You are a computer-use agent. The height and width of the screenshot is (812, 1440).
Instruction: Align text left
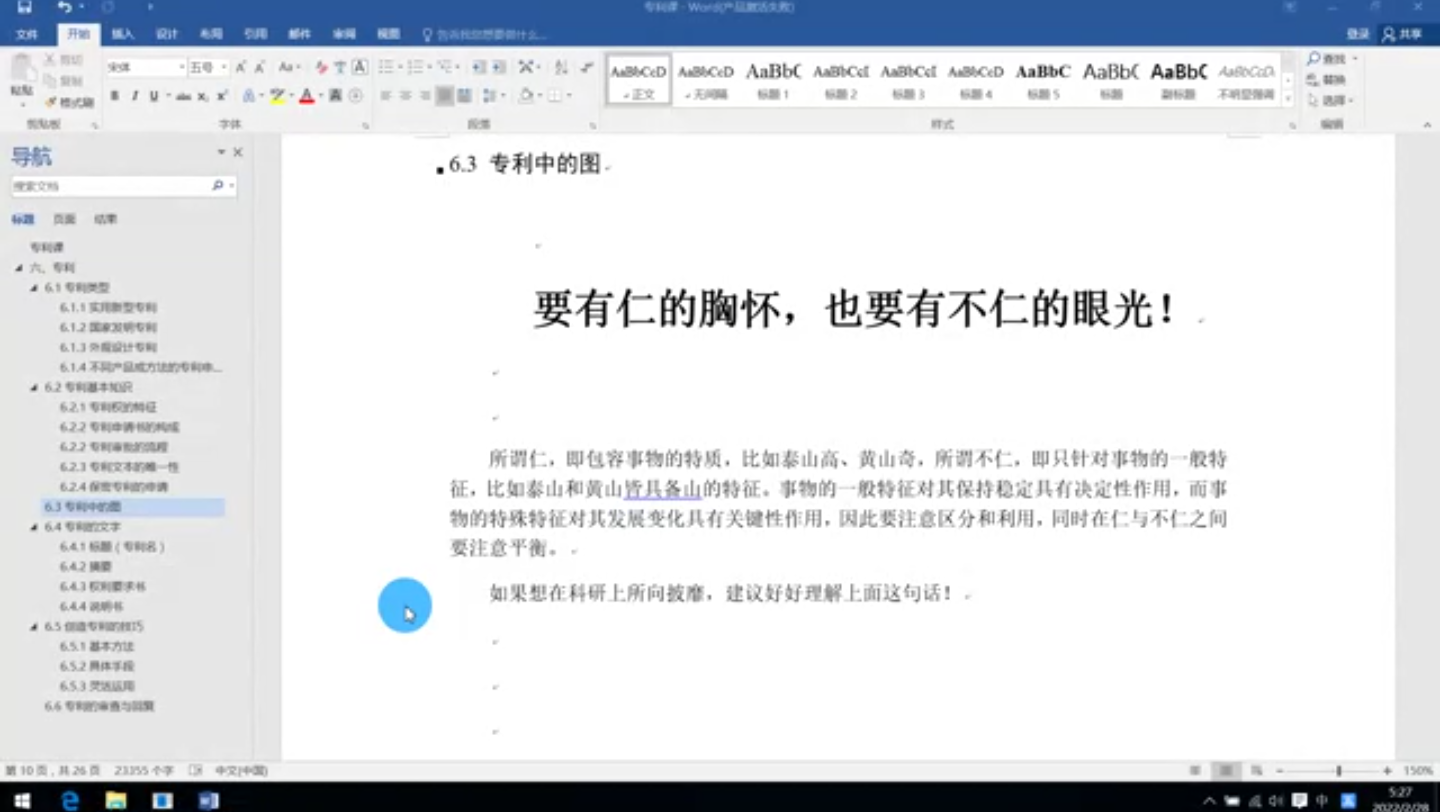[386, 96]
